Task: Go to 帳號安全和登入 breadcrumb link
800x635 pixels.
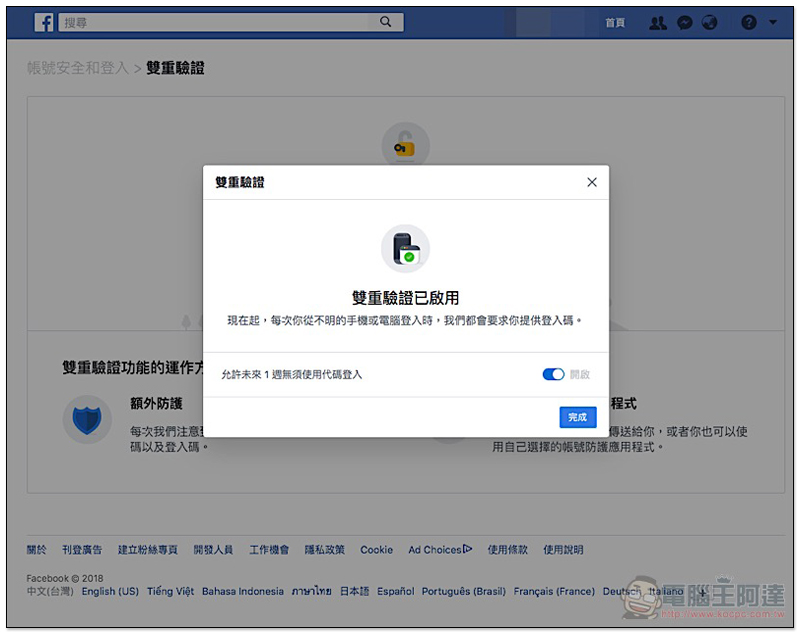Action: 78,68
